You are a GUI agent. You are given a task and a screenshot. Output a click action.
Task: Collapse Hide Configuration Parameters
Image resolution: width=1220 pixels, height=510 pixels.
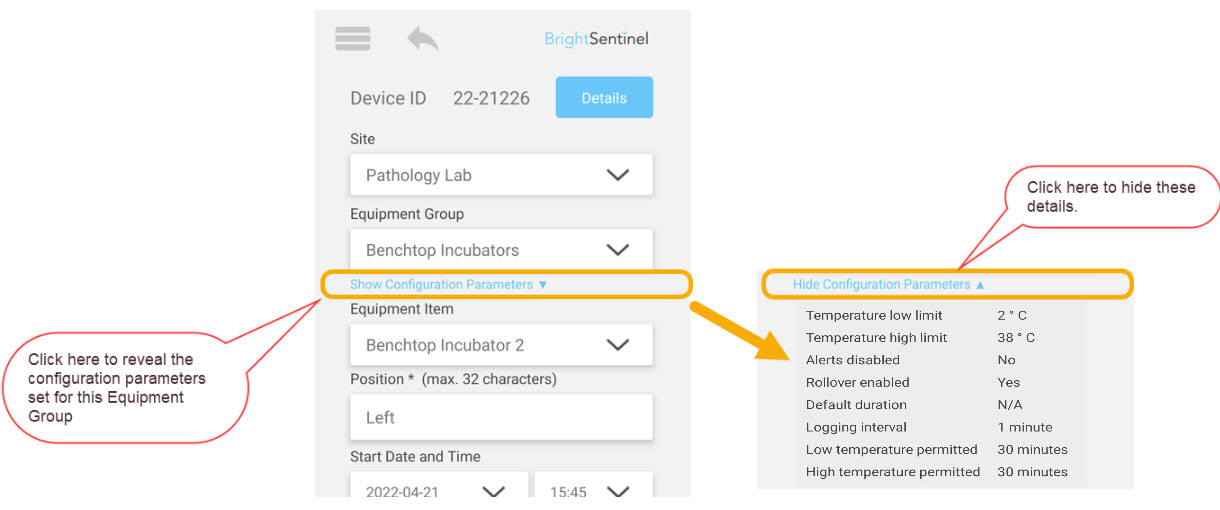click(889, 284)
